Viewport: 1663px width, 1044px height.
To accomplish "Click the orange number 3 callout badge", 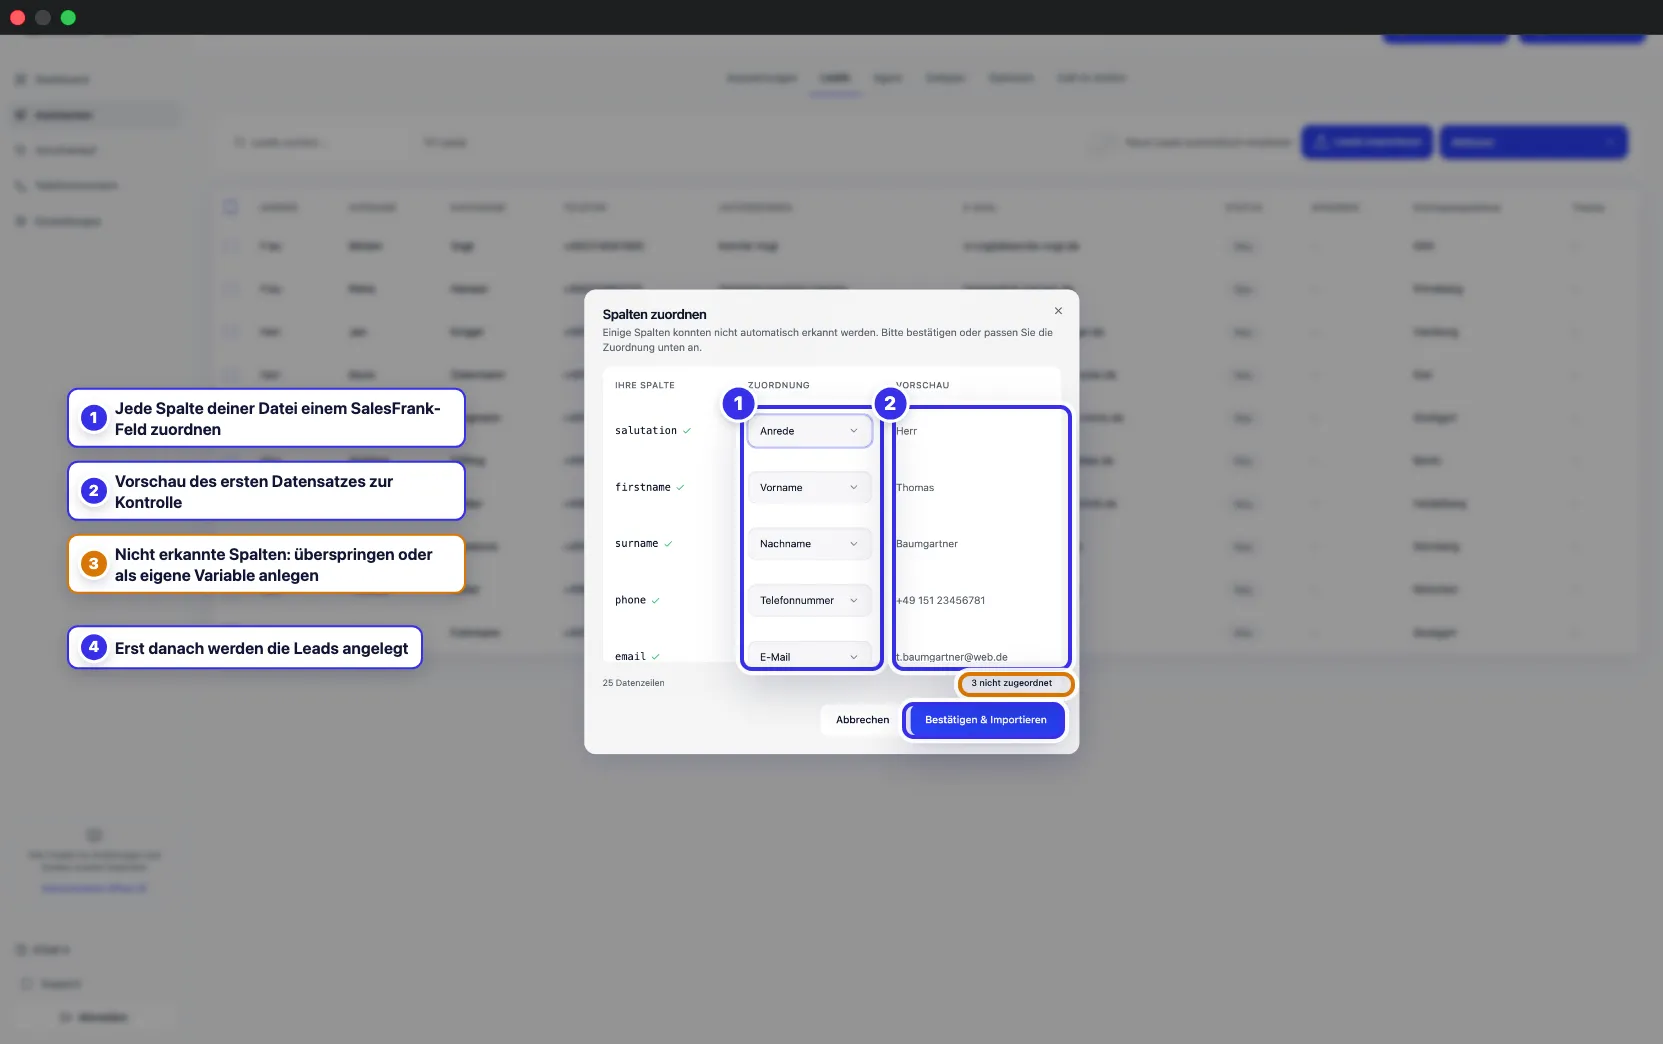I will click(x=94, y=563).
